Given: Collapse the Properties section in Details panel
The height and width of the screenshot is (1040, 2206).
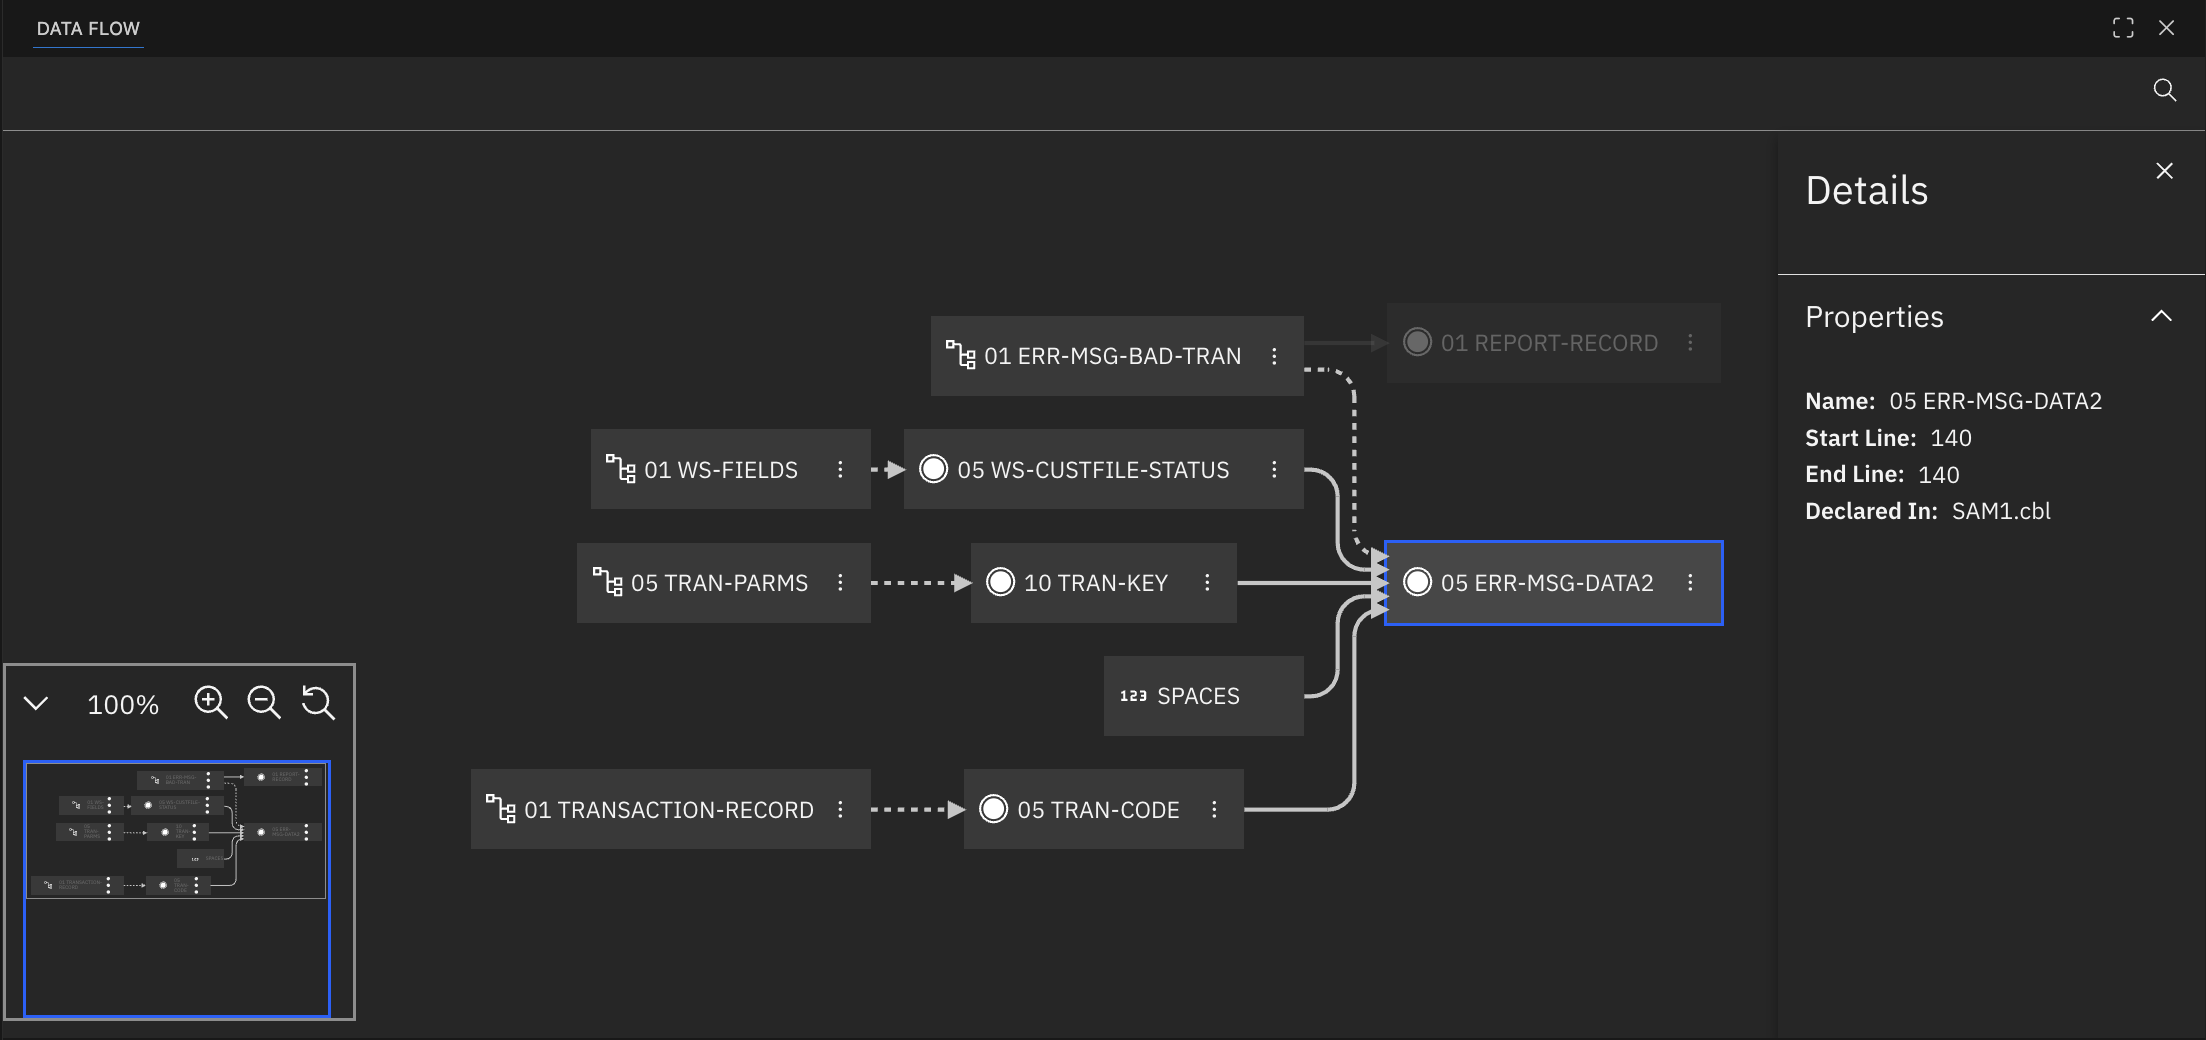Looking at the screenshot, I should click(2161, 317).
